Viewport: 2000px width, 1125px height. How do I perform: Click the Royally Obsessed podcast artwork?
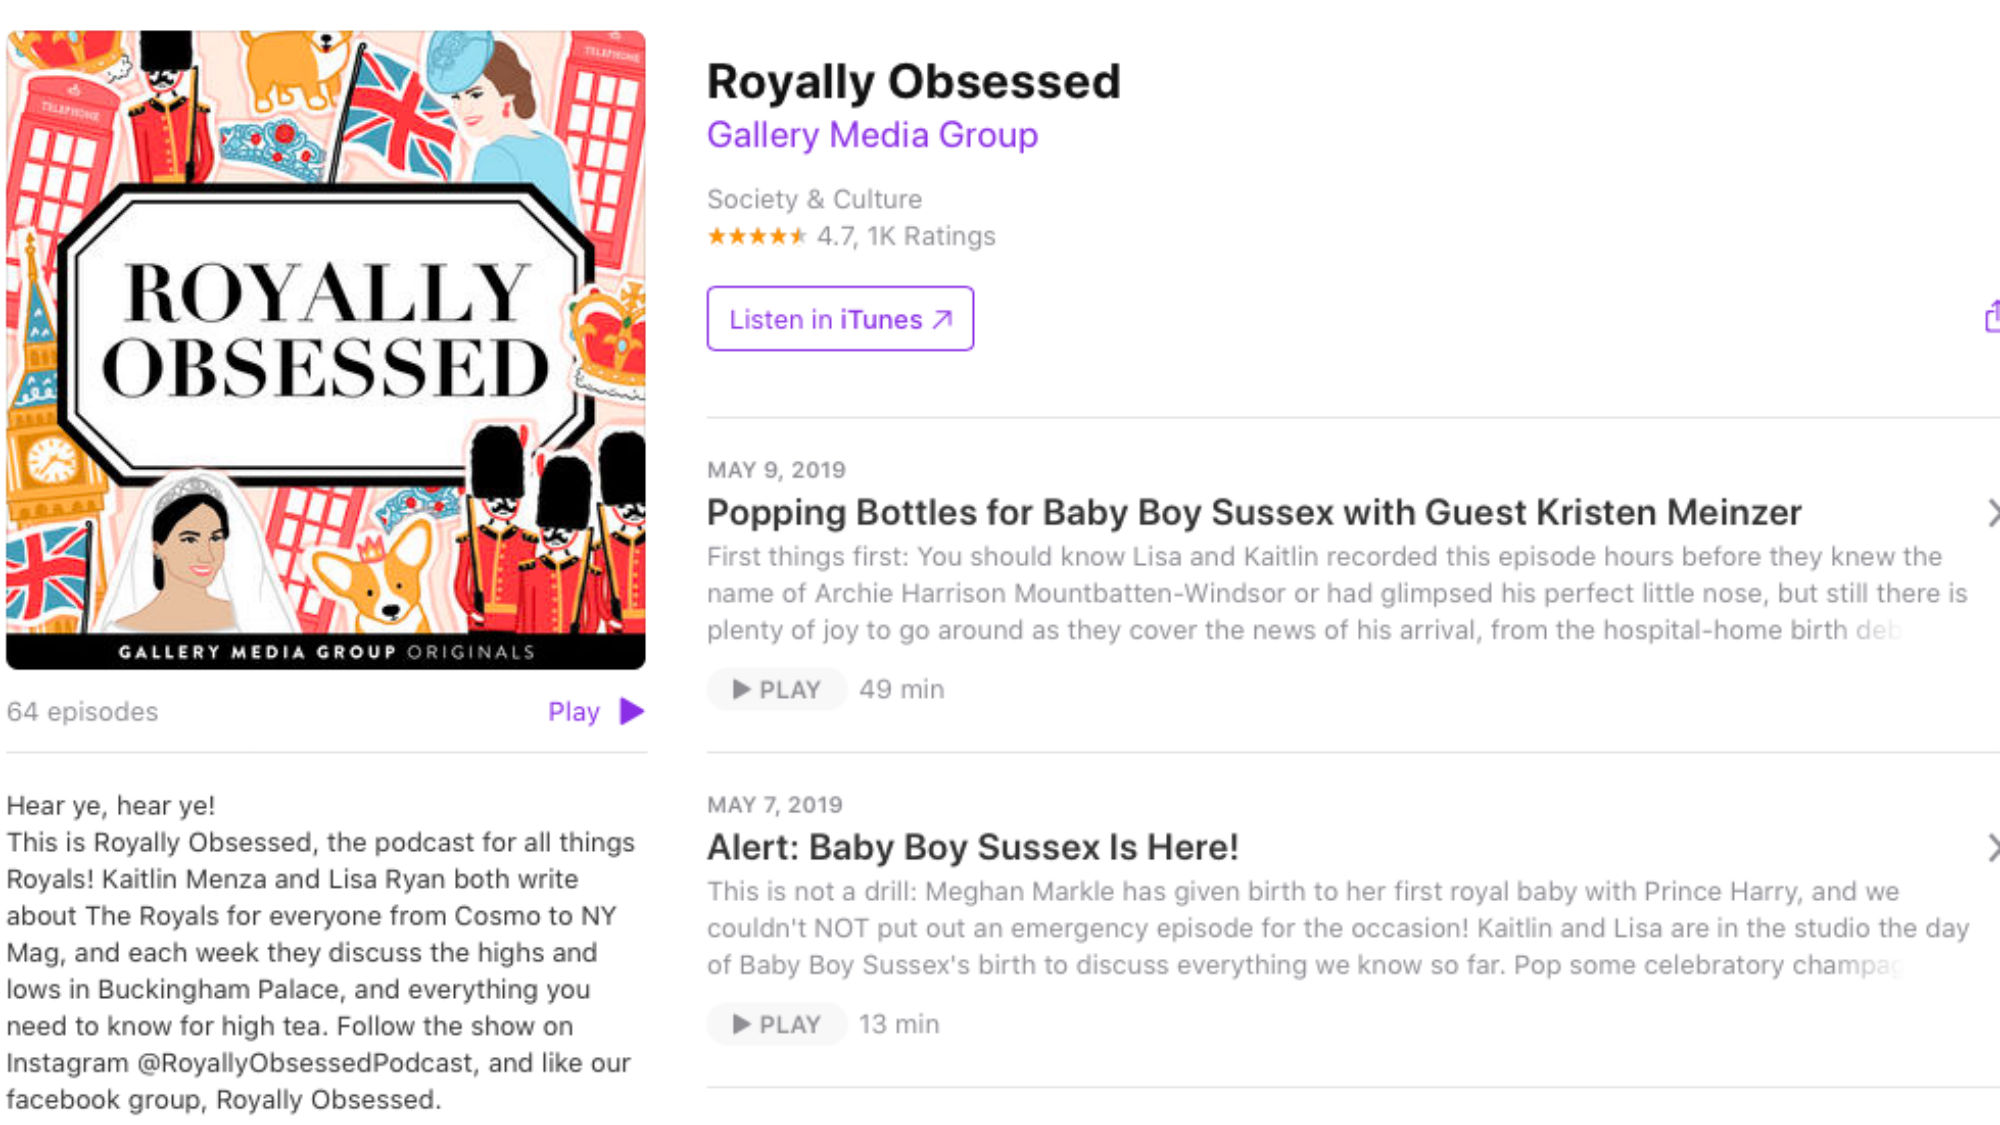tap(326, 350)
